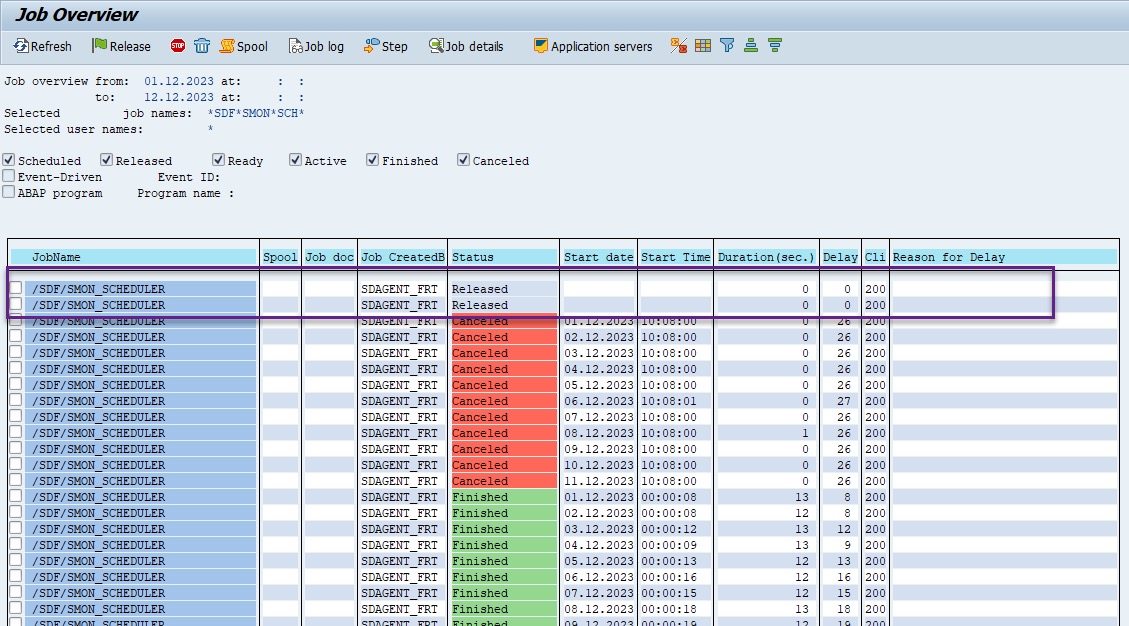
Task: Click the trash can Delete icon
Action: 202,46
